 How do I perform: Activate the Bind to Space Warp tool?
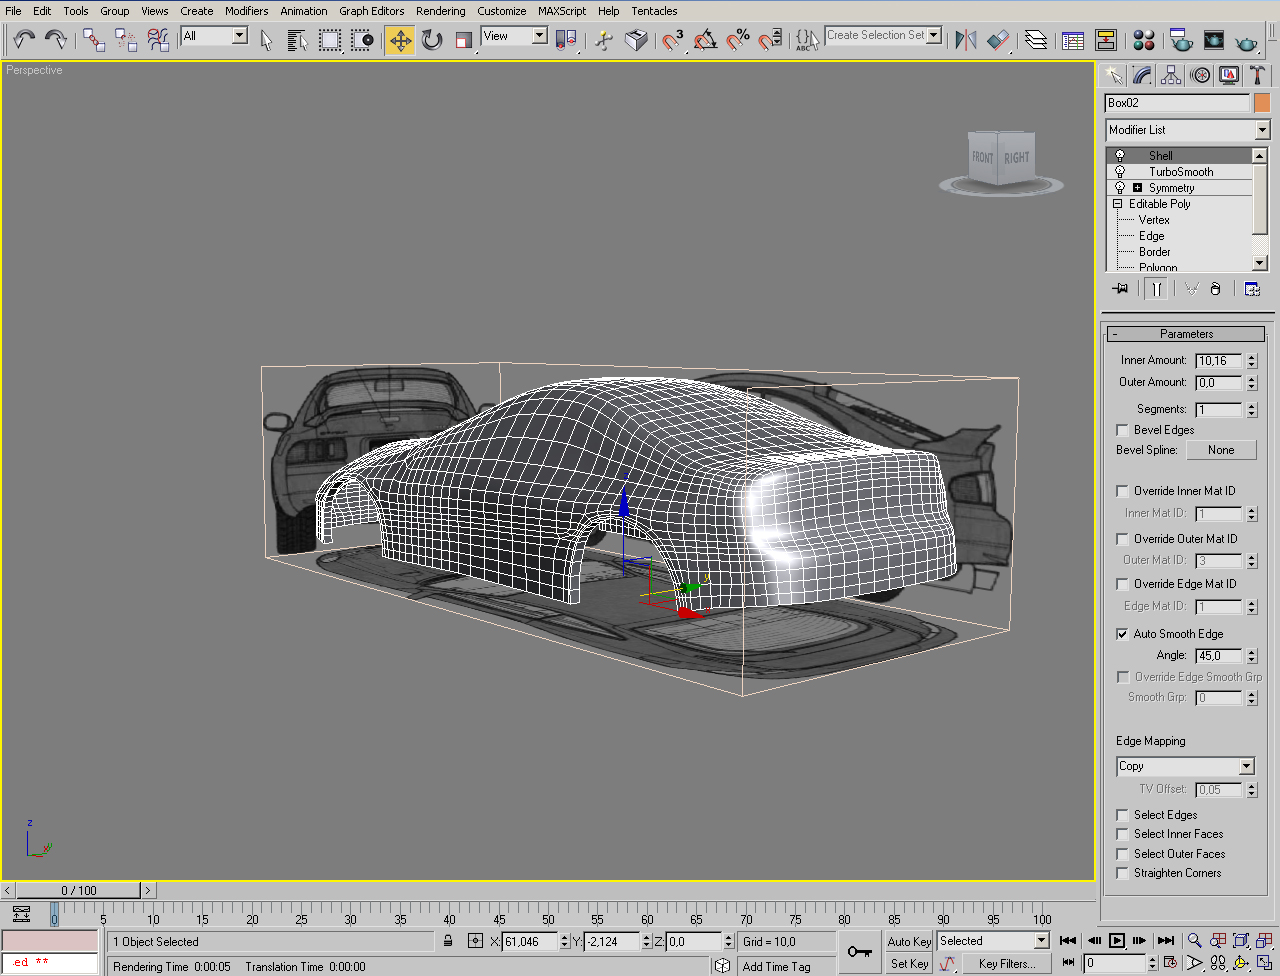[x=158, y=40]
